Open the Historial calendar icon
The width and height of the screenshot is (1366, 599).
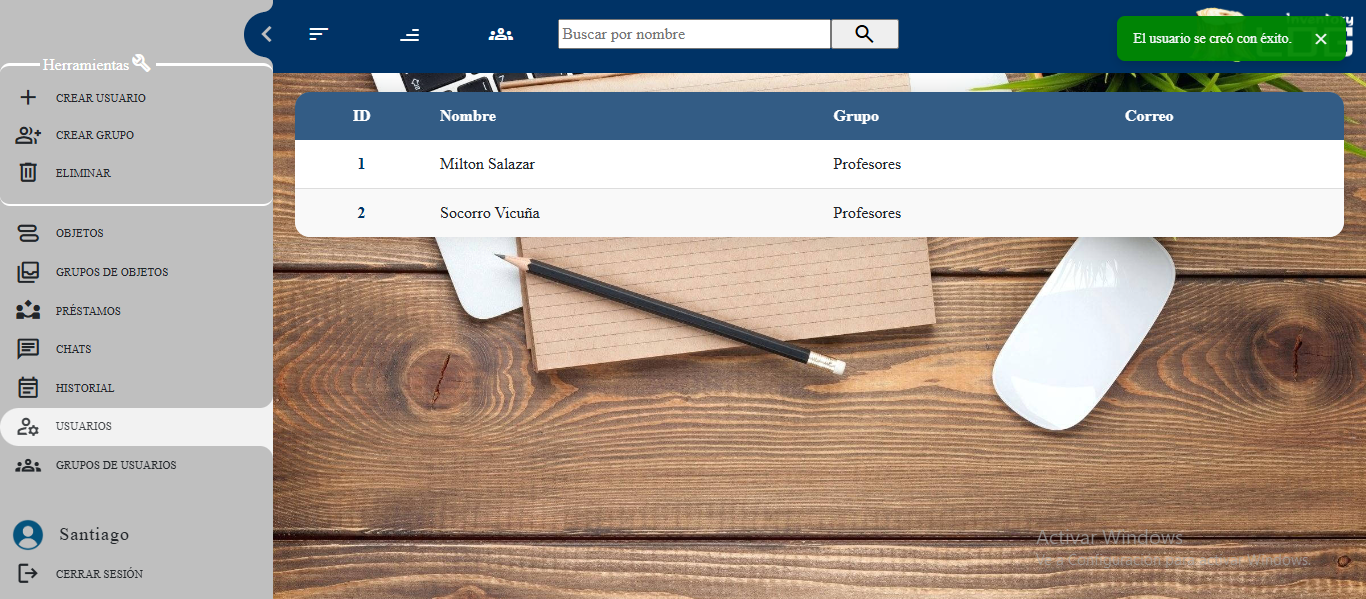(28, 388)
